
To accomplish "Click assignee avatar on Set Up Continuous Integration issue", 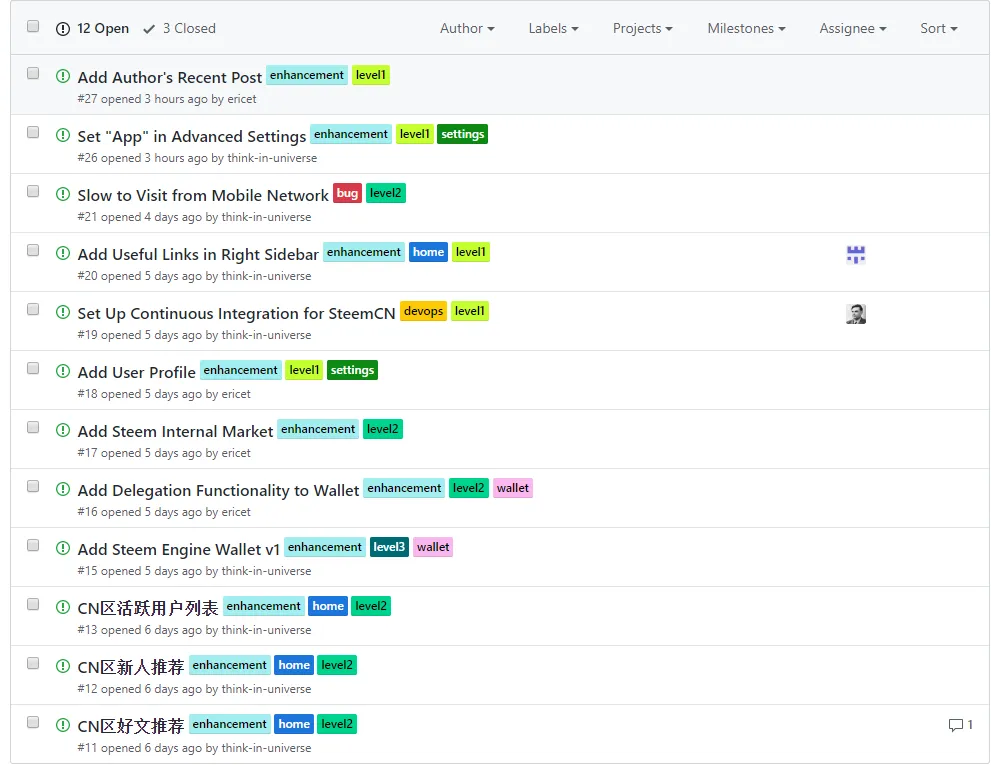I will tap(856, 314).
